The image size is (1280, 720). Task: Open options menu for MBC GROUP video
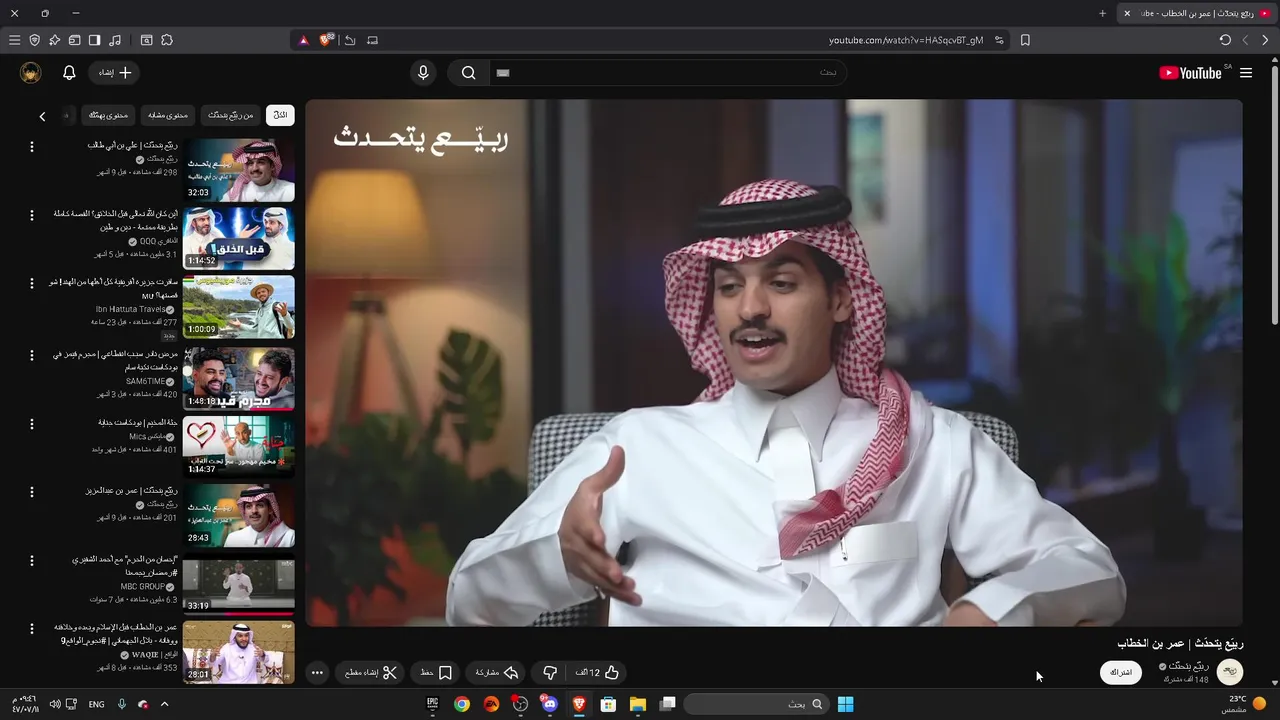[31, 561]
